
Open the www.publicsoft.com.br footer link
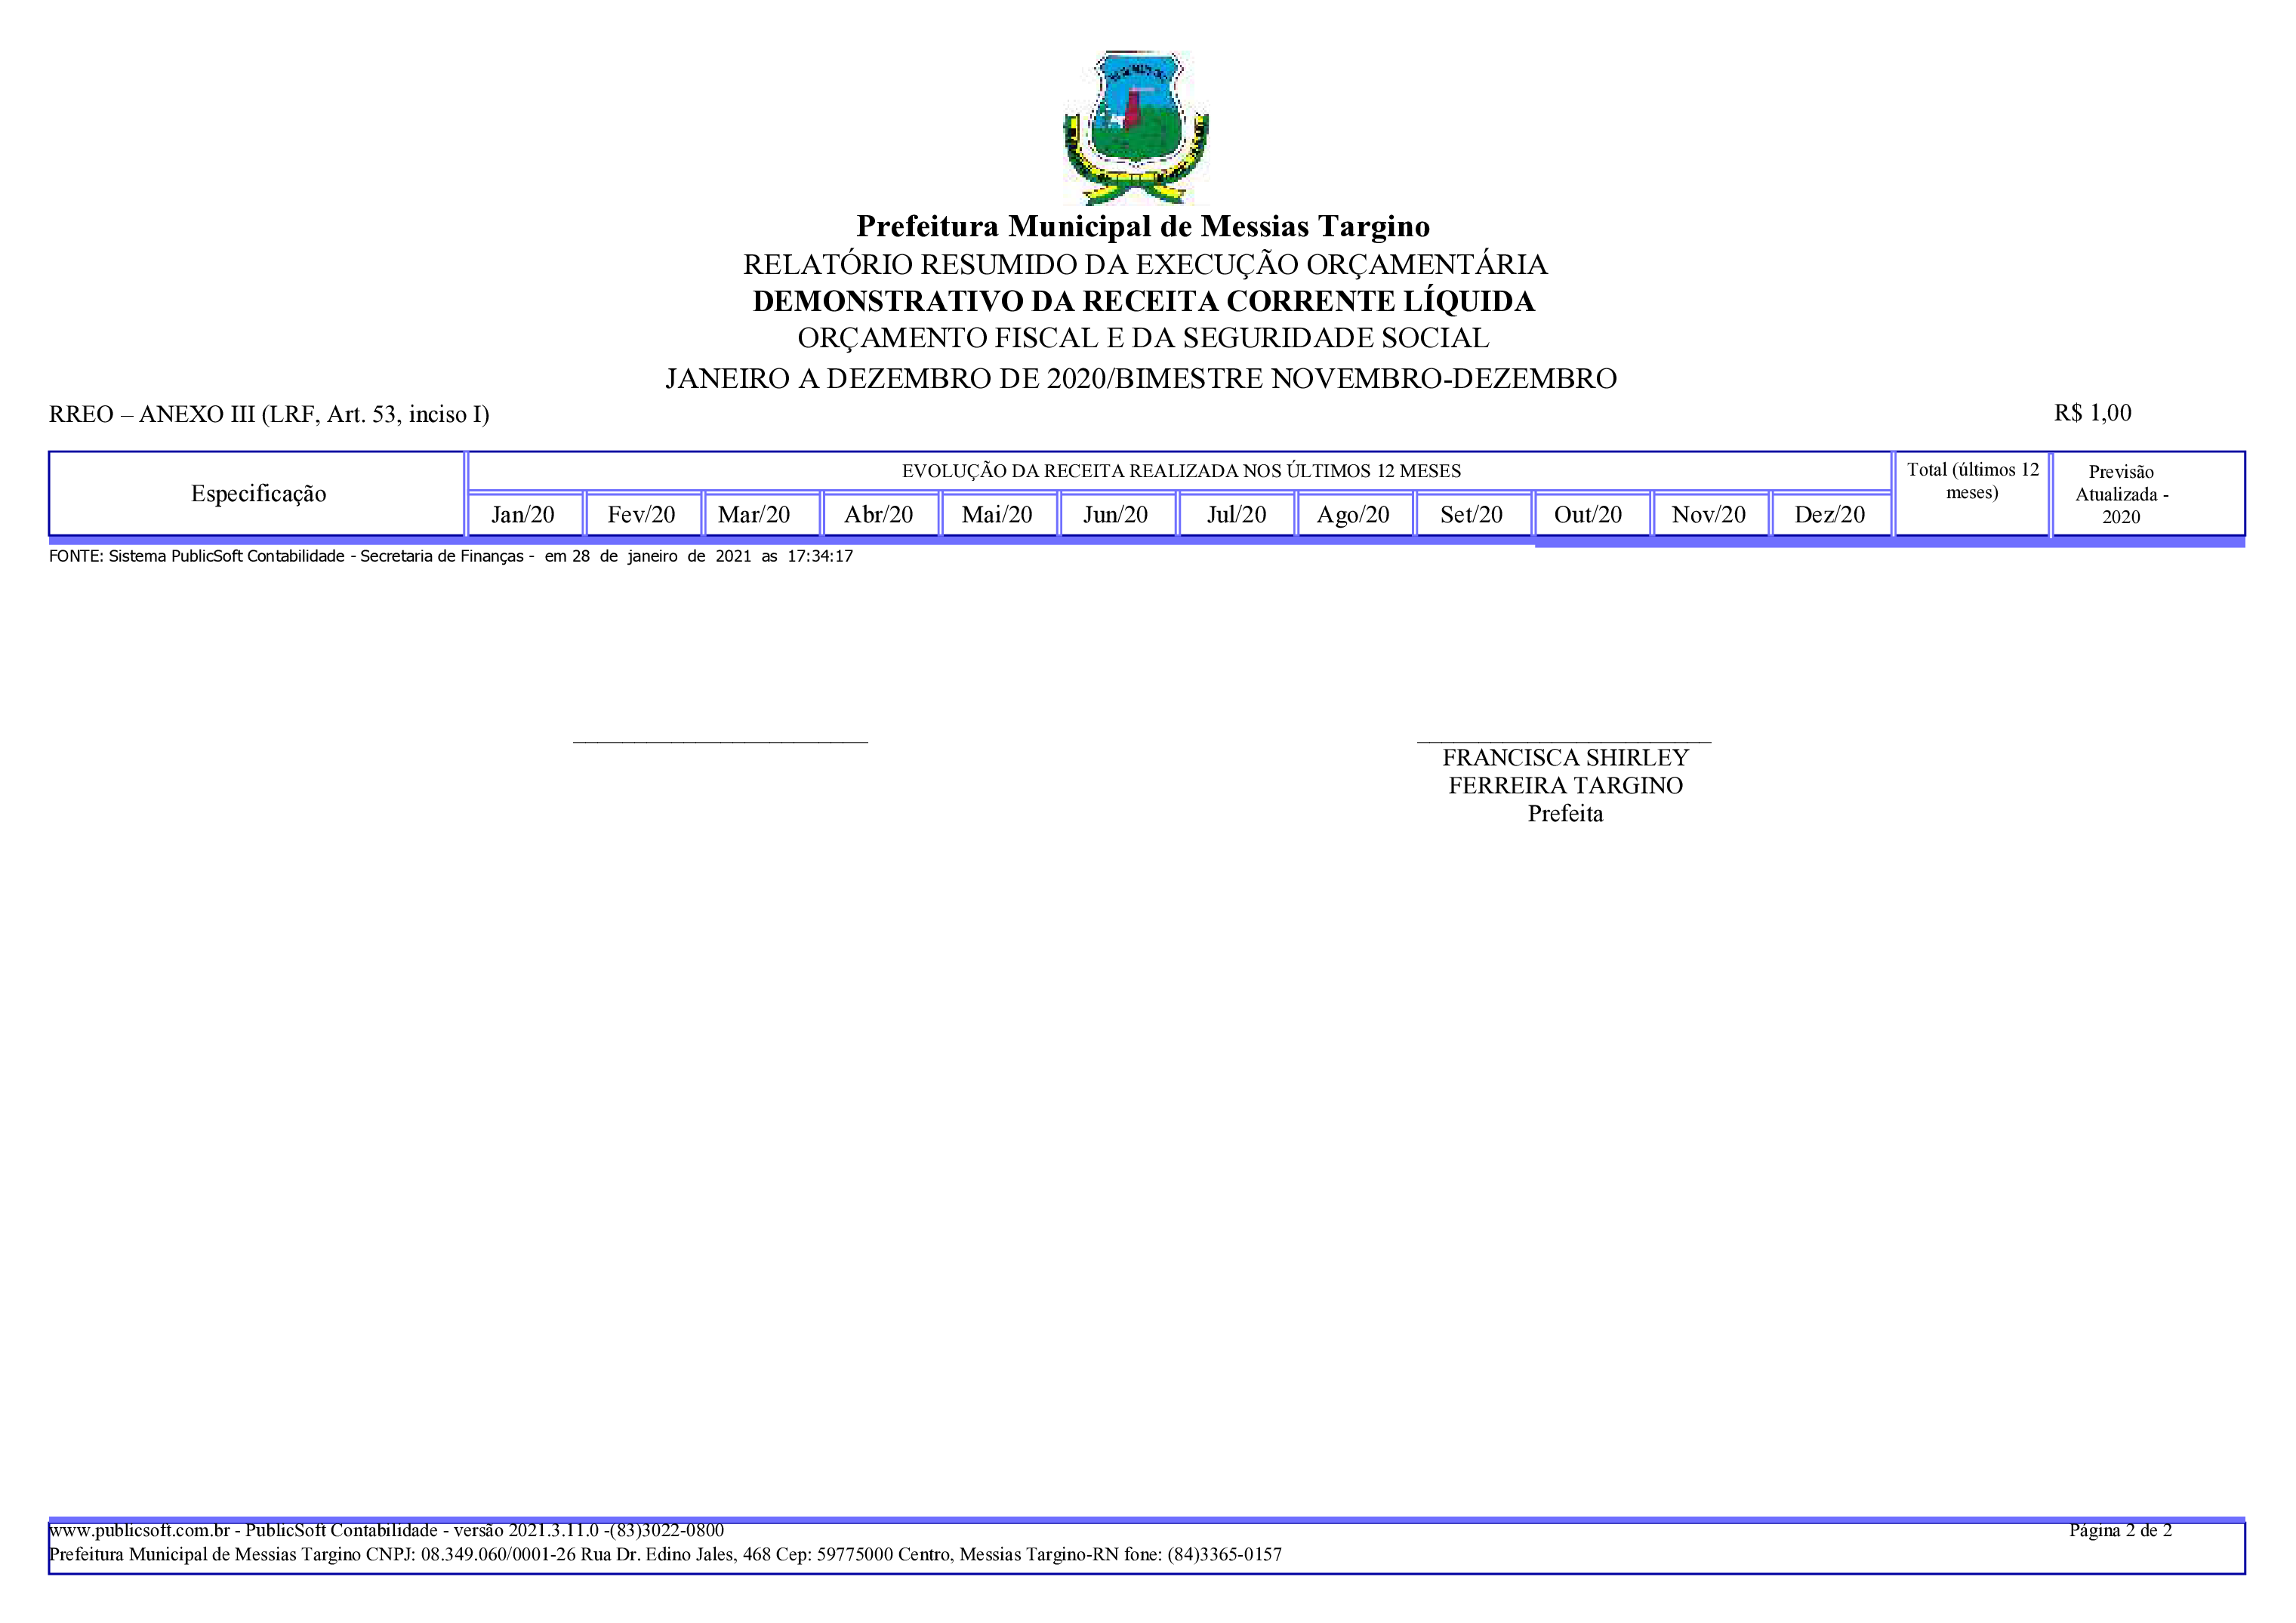click(x=139, y=1530)
